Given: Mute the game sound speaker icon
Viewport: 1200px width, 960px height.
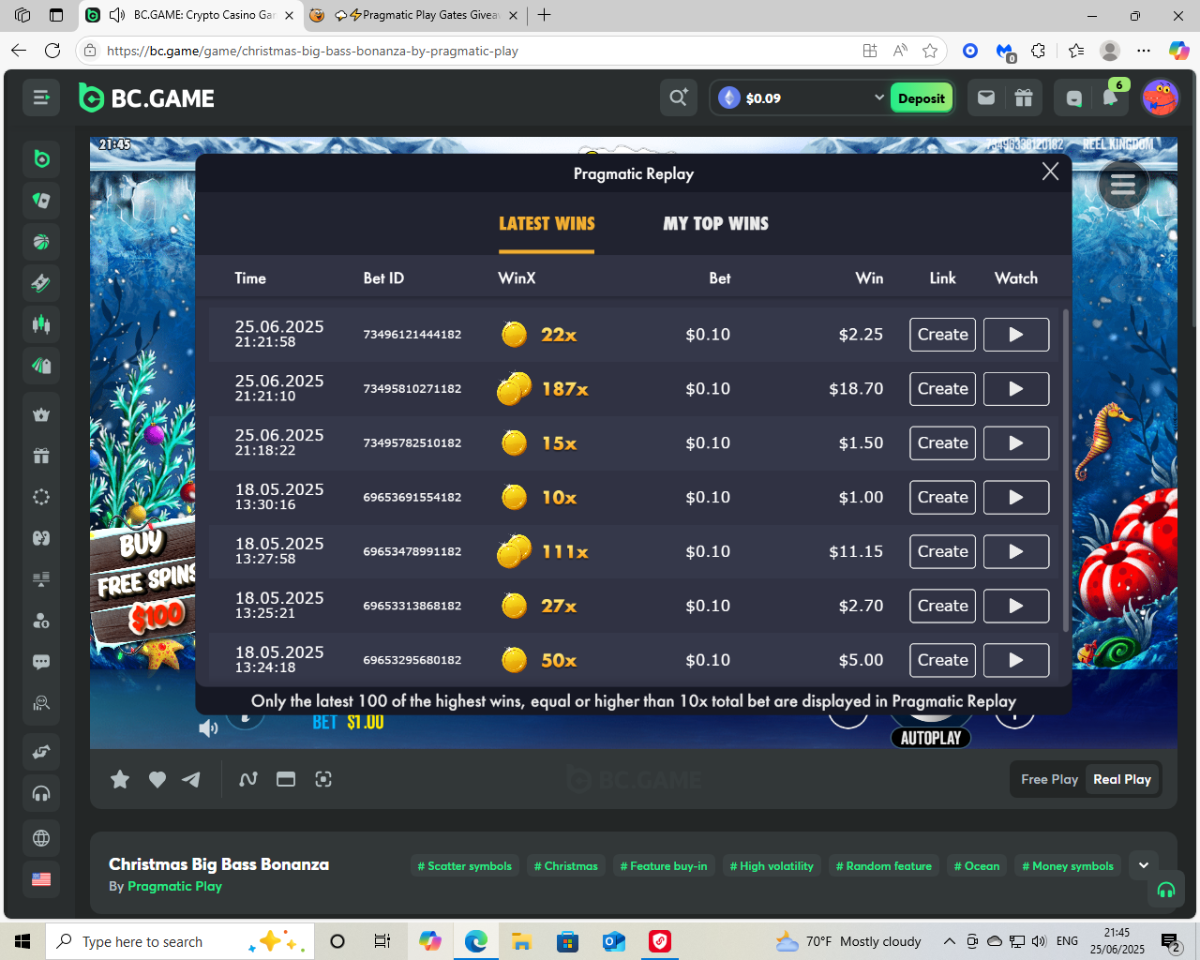Looking at the screenshot, I should point(208,728).
